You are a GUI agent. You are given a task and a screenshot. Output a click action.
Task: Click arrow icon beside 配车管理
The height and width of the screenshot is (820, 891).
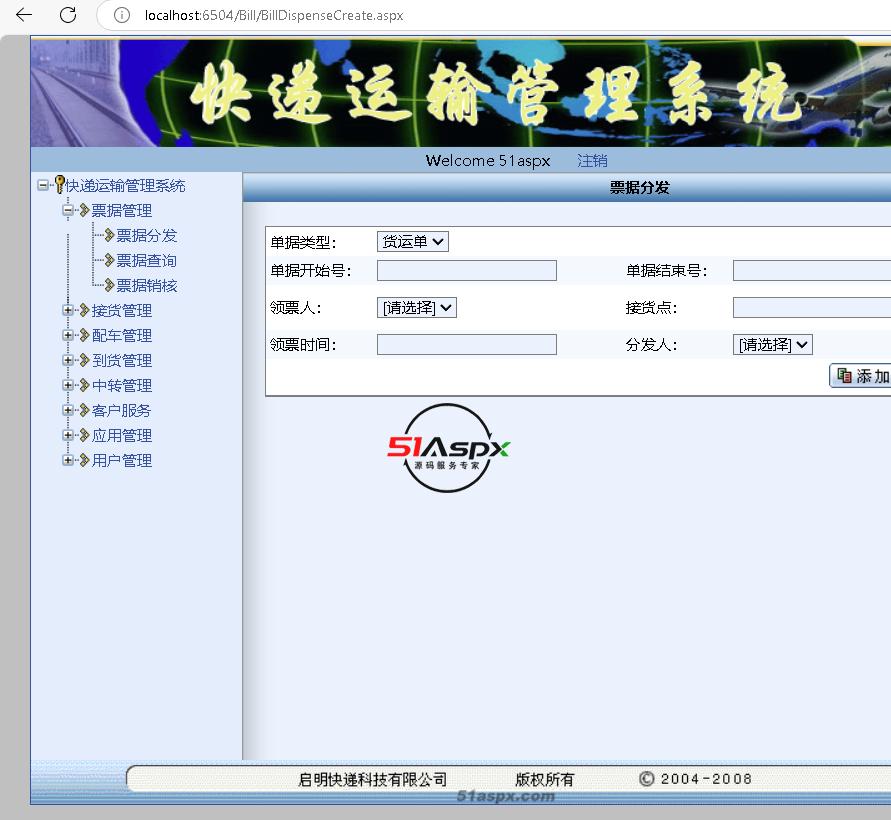85,335
